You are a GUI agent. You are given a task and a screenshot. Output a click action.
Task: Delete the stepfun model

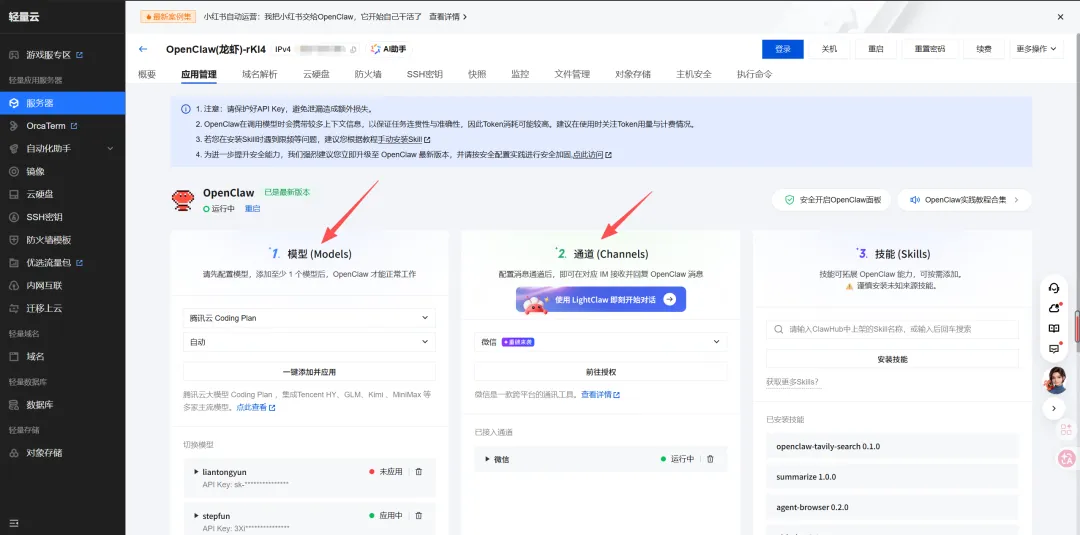click(x=419, y=515)
